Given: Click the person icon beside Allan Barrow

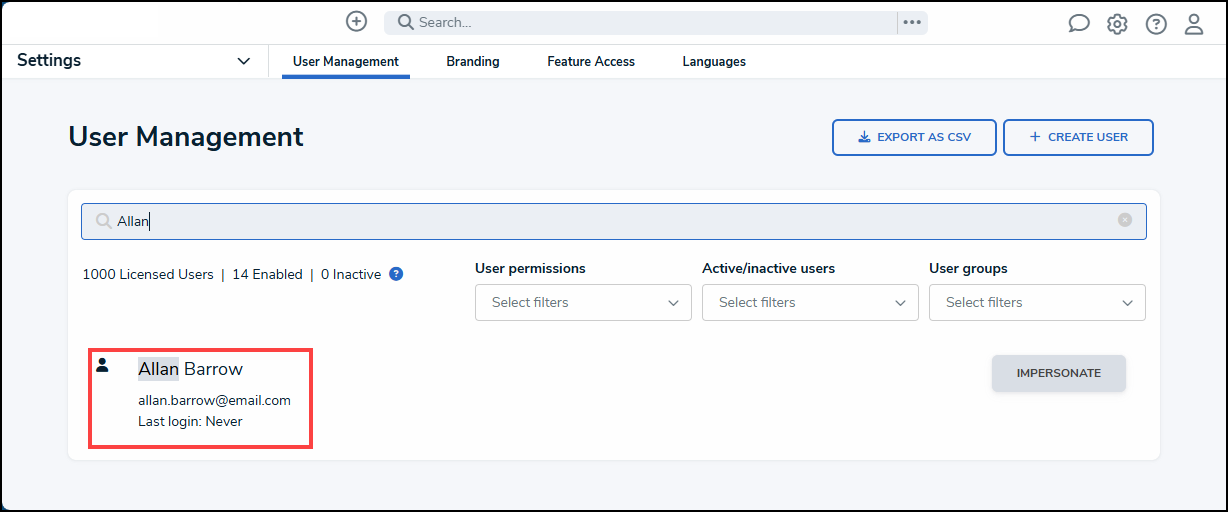Looking at the screenshot, I should coord(102,365).
